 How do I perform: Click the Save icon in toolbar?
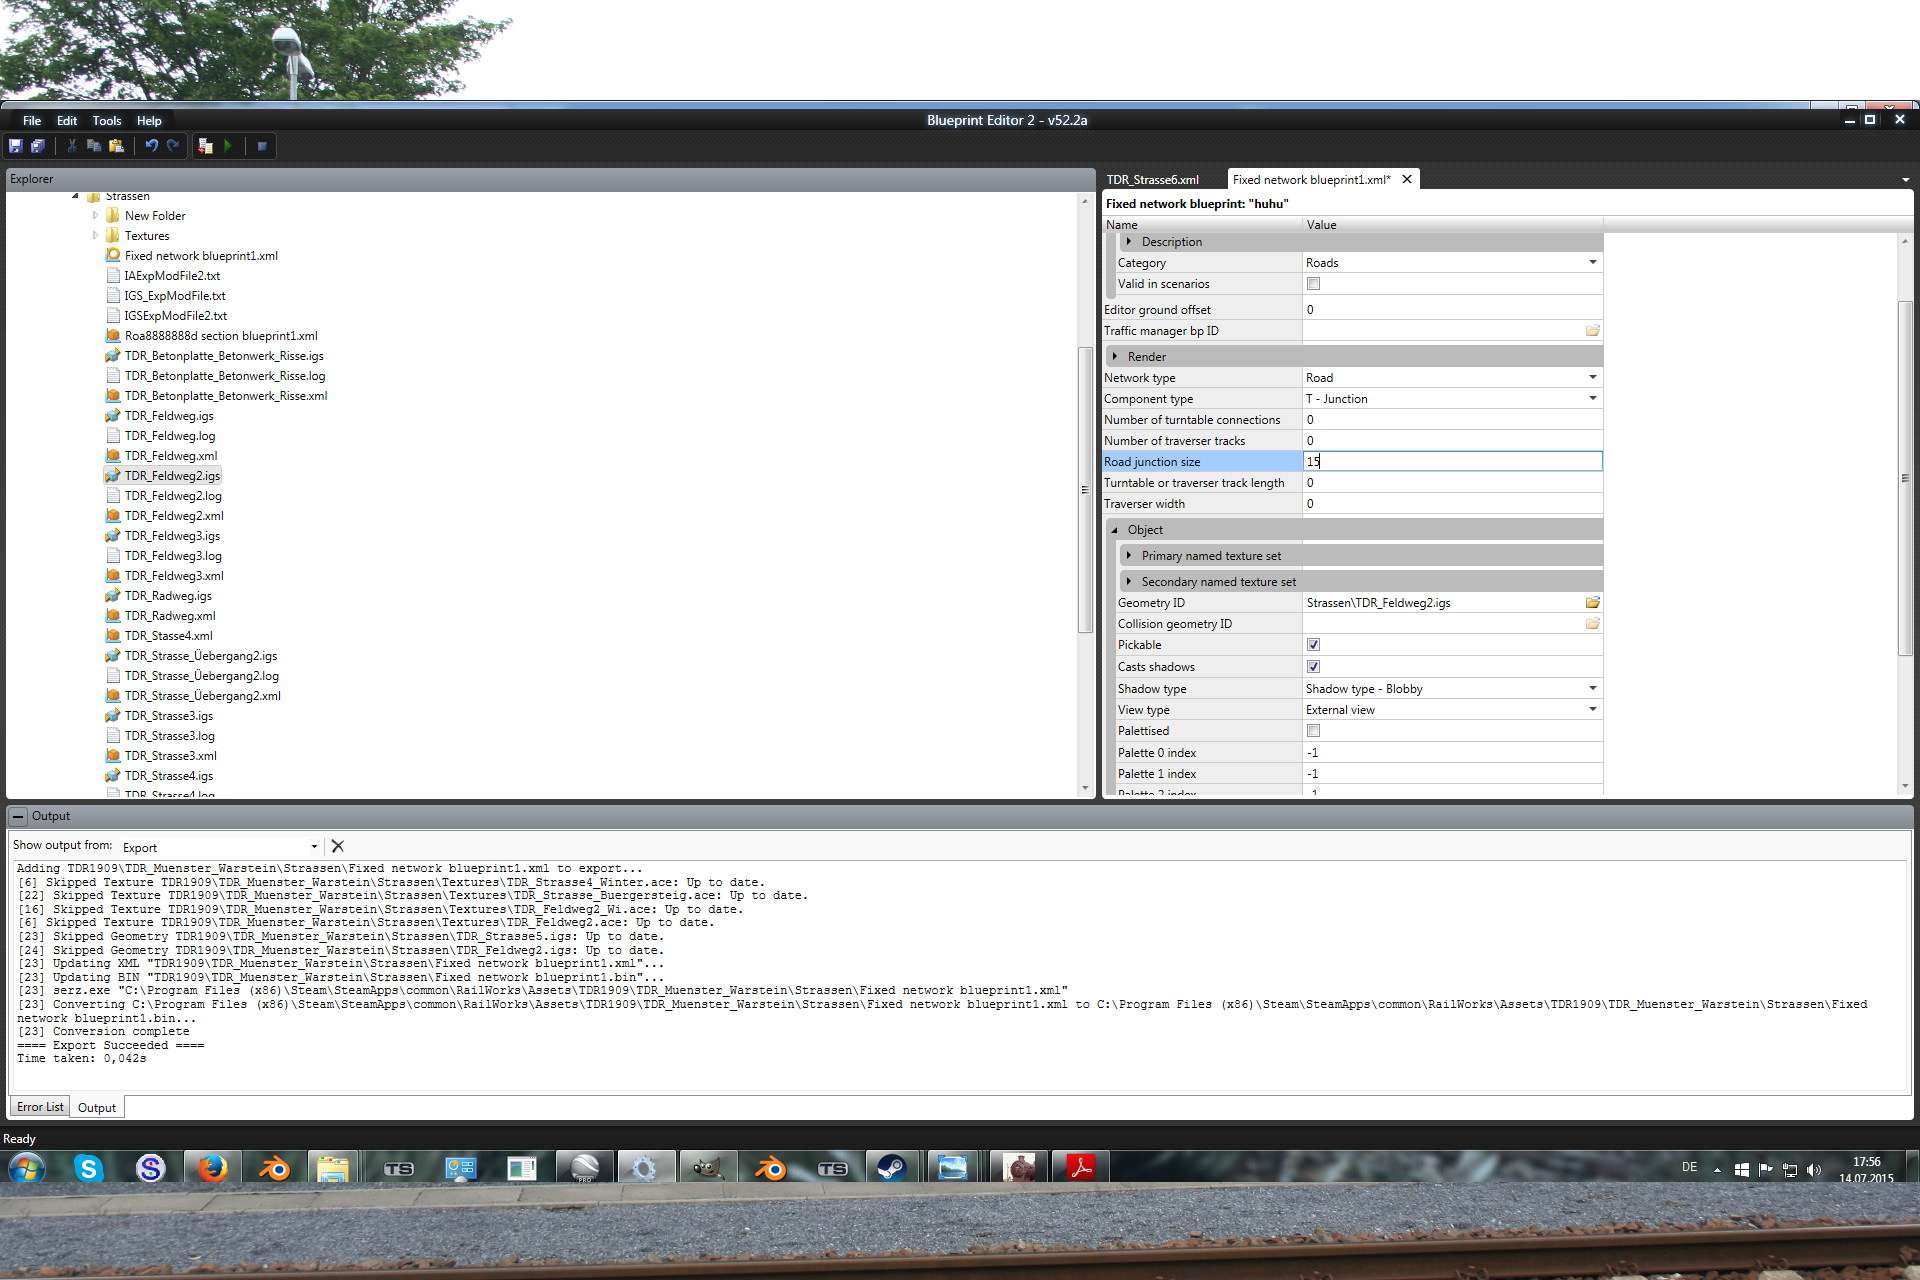(x=15, y=146)
